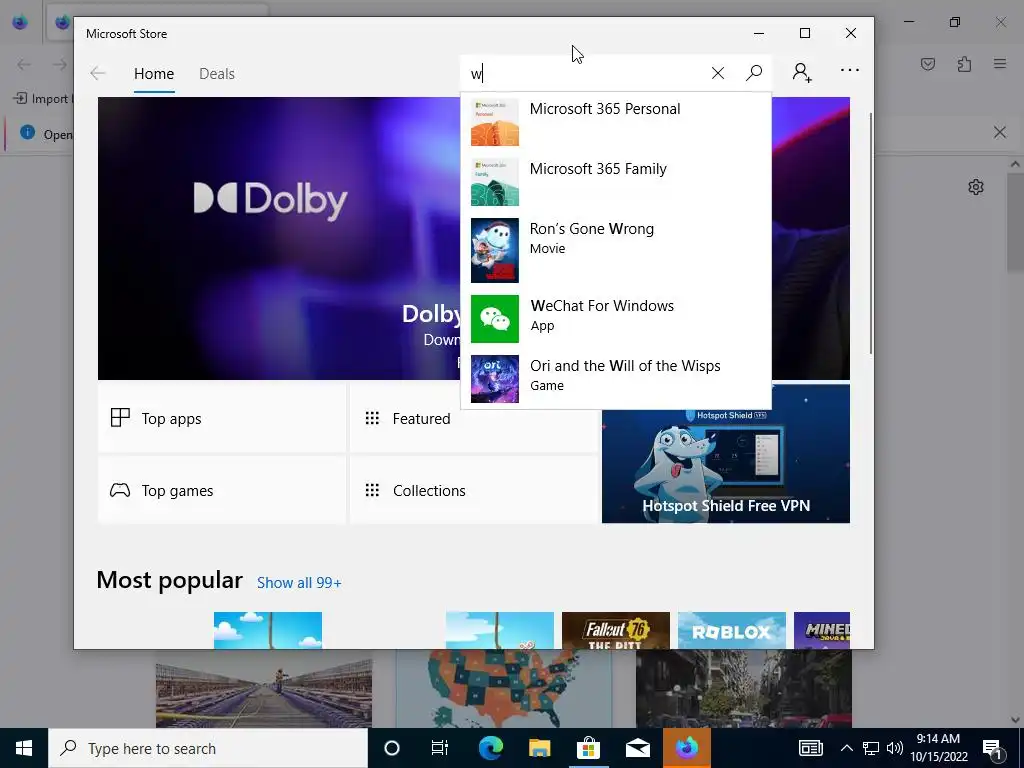Open Hotspot Shield Free VPN promo tile
The image size is (1024, 768).
pos(726,453)
